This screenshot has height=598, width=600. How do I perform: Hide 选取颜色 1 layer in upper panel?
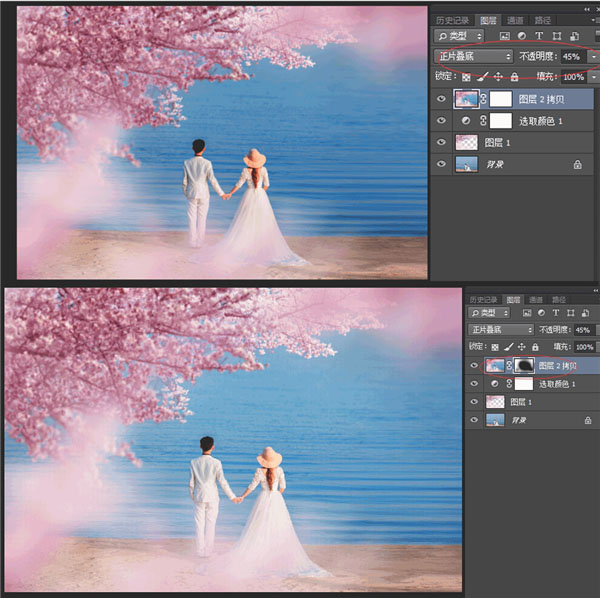point(441,121)
